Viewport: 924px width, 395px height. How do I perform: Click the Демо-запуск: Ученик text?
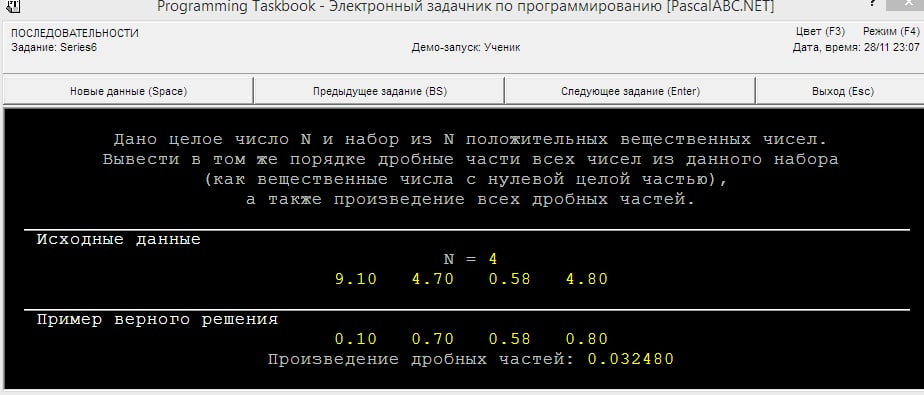pyautogui.click(x=466, y=48)
